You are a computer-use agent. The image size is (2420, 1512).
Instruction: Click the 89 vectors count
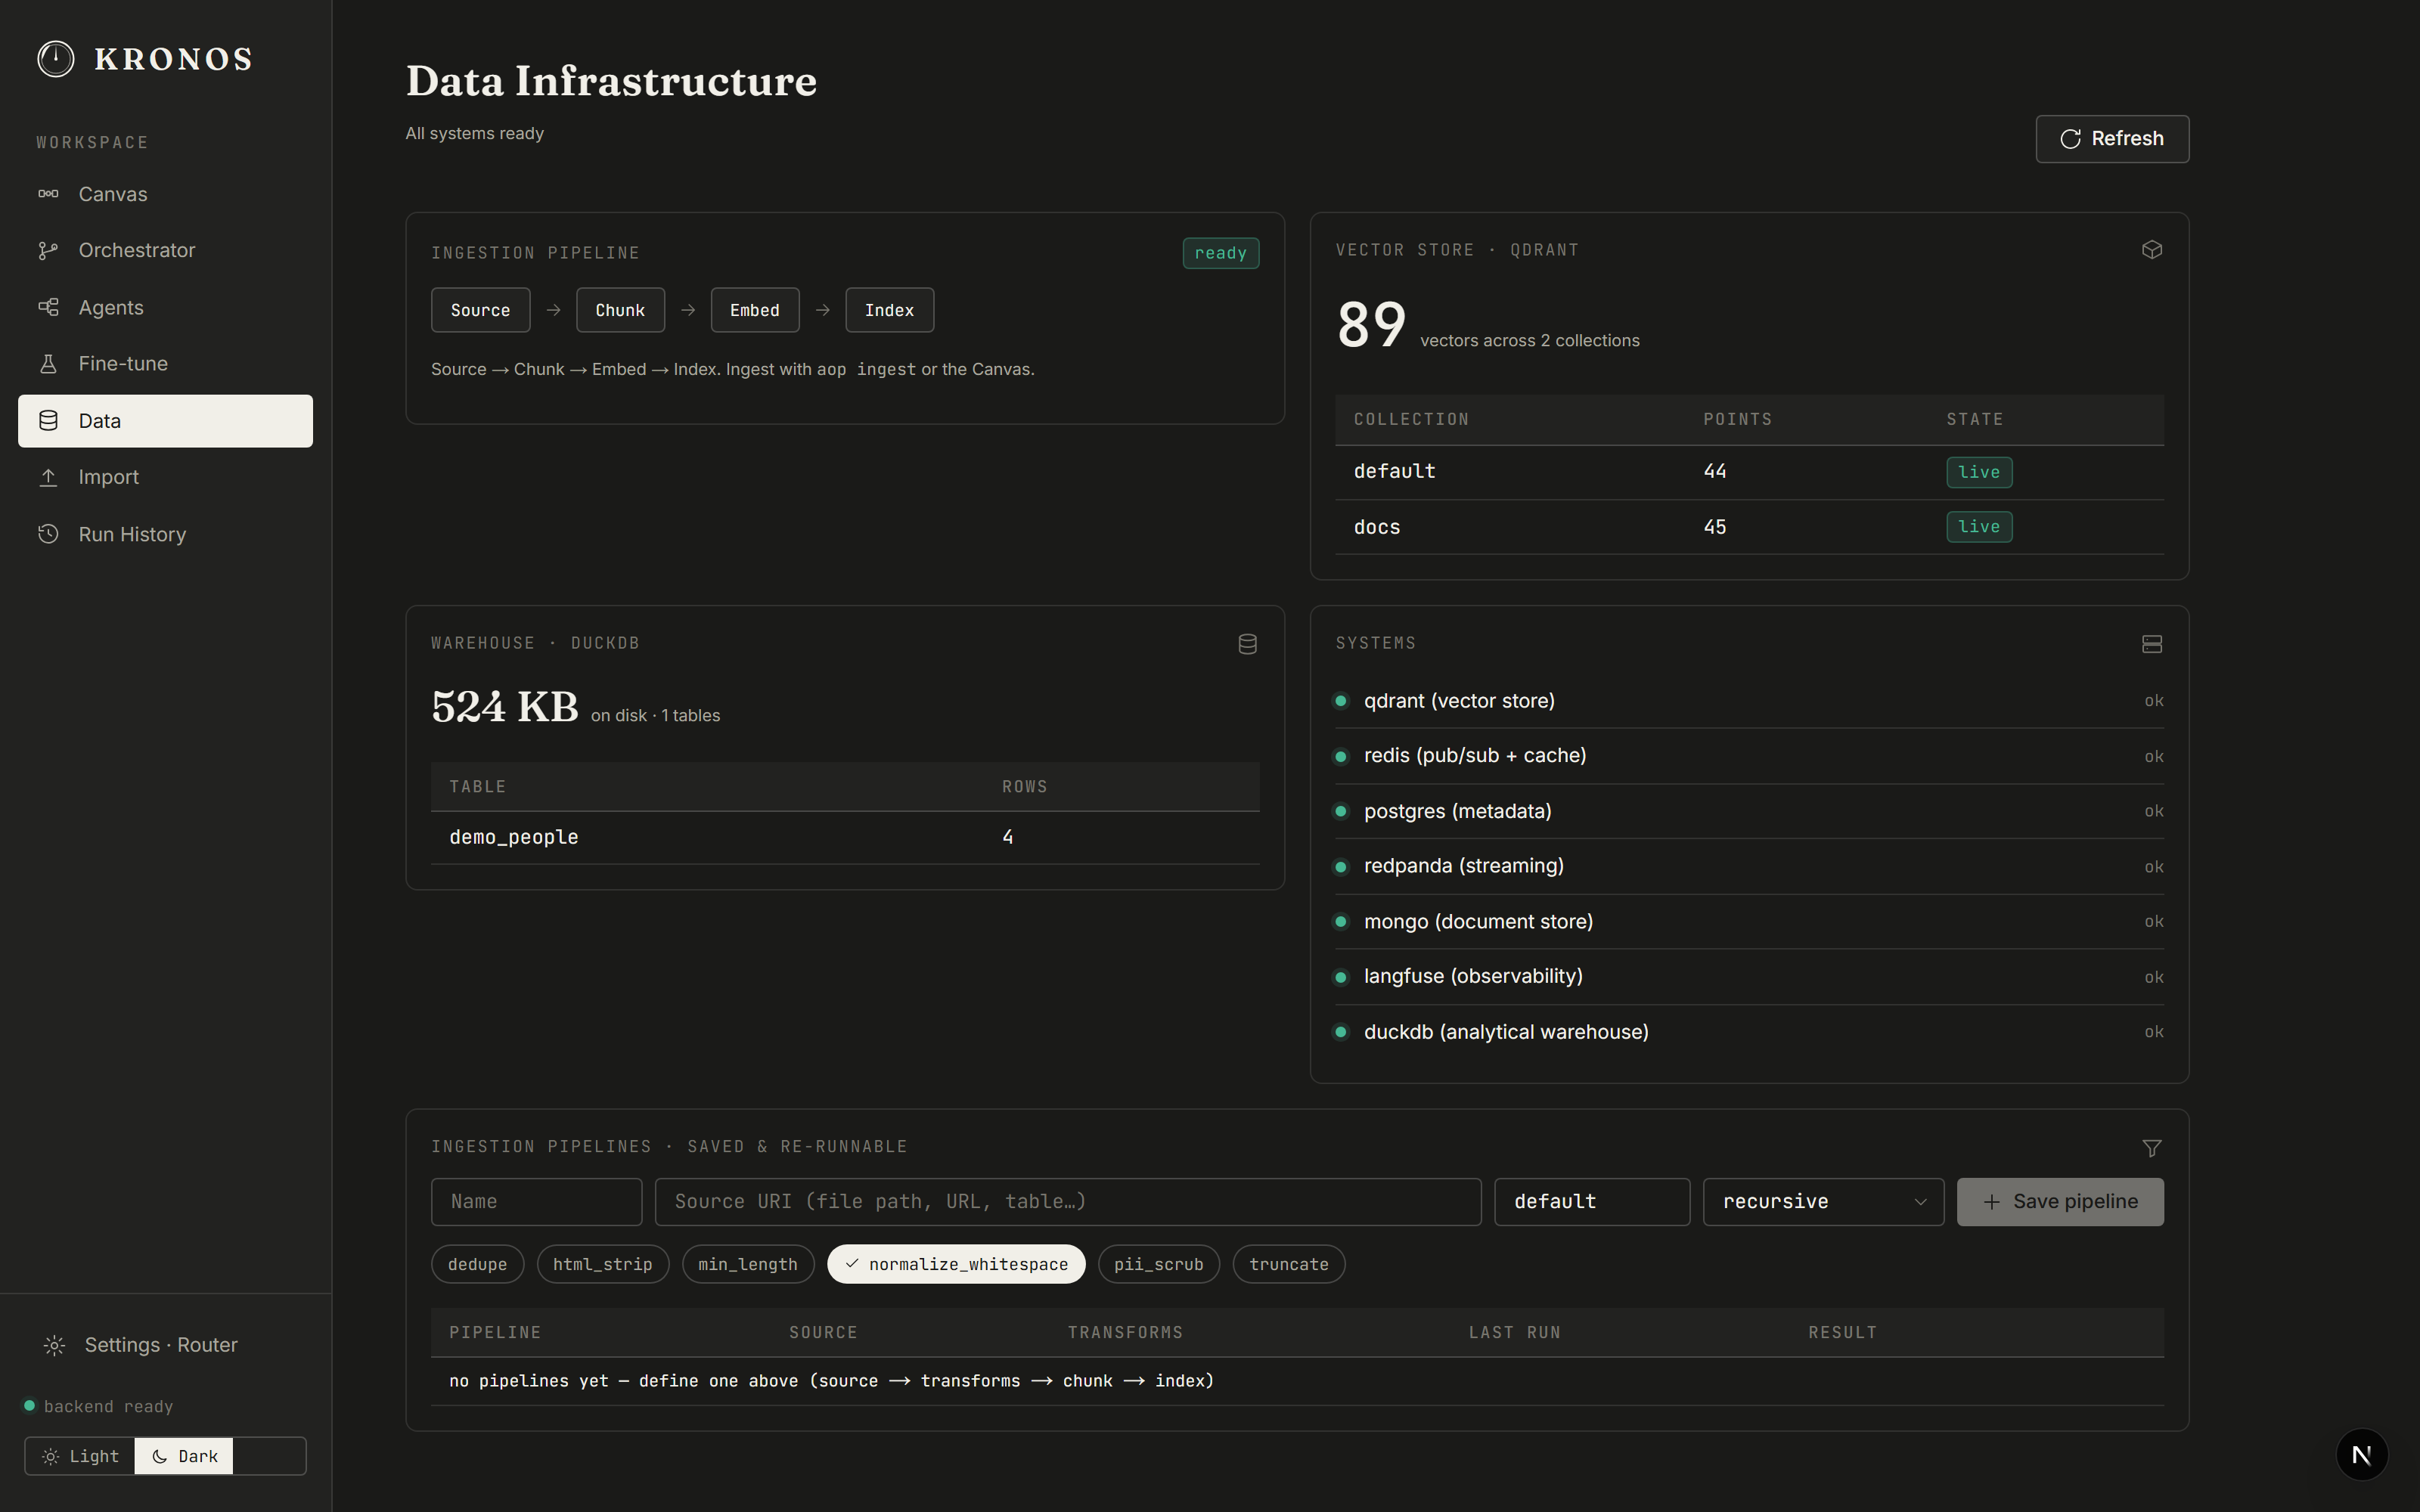[x=1371, y=325]
